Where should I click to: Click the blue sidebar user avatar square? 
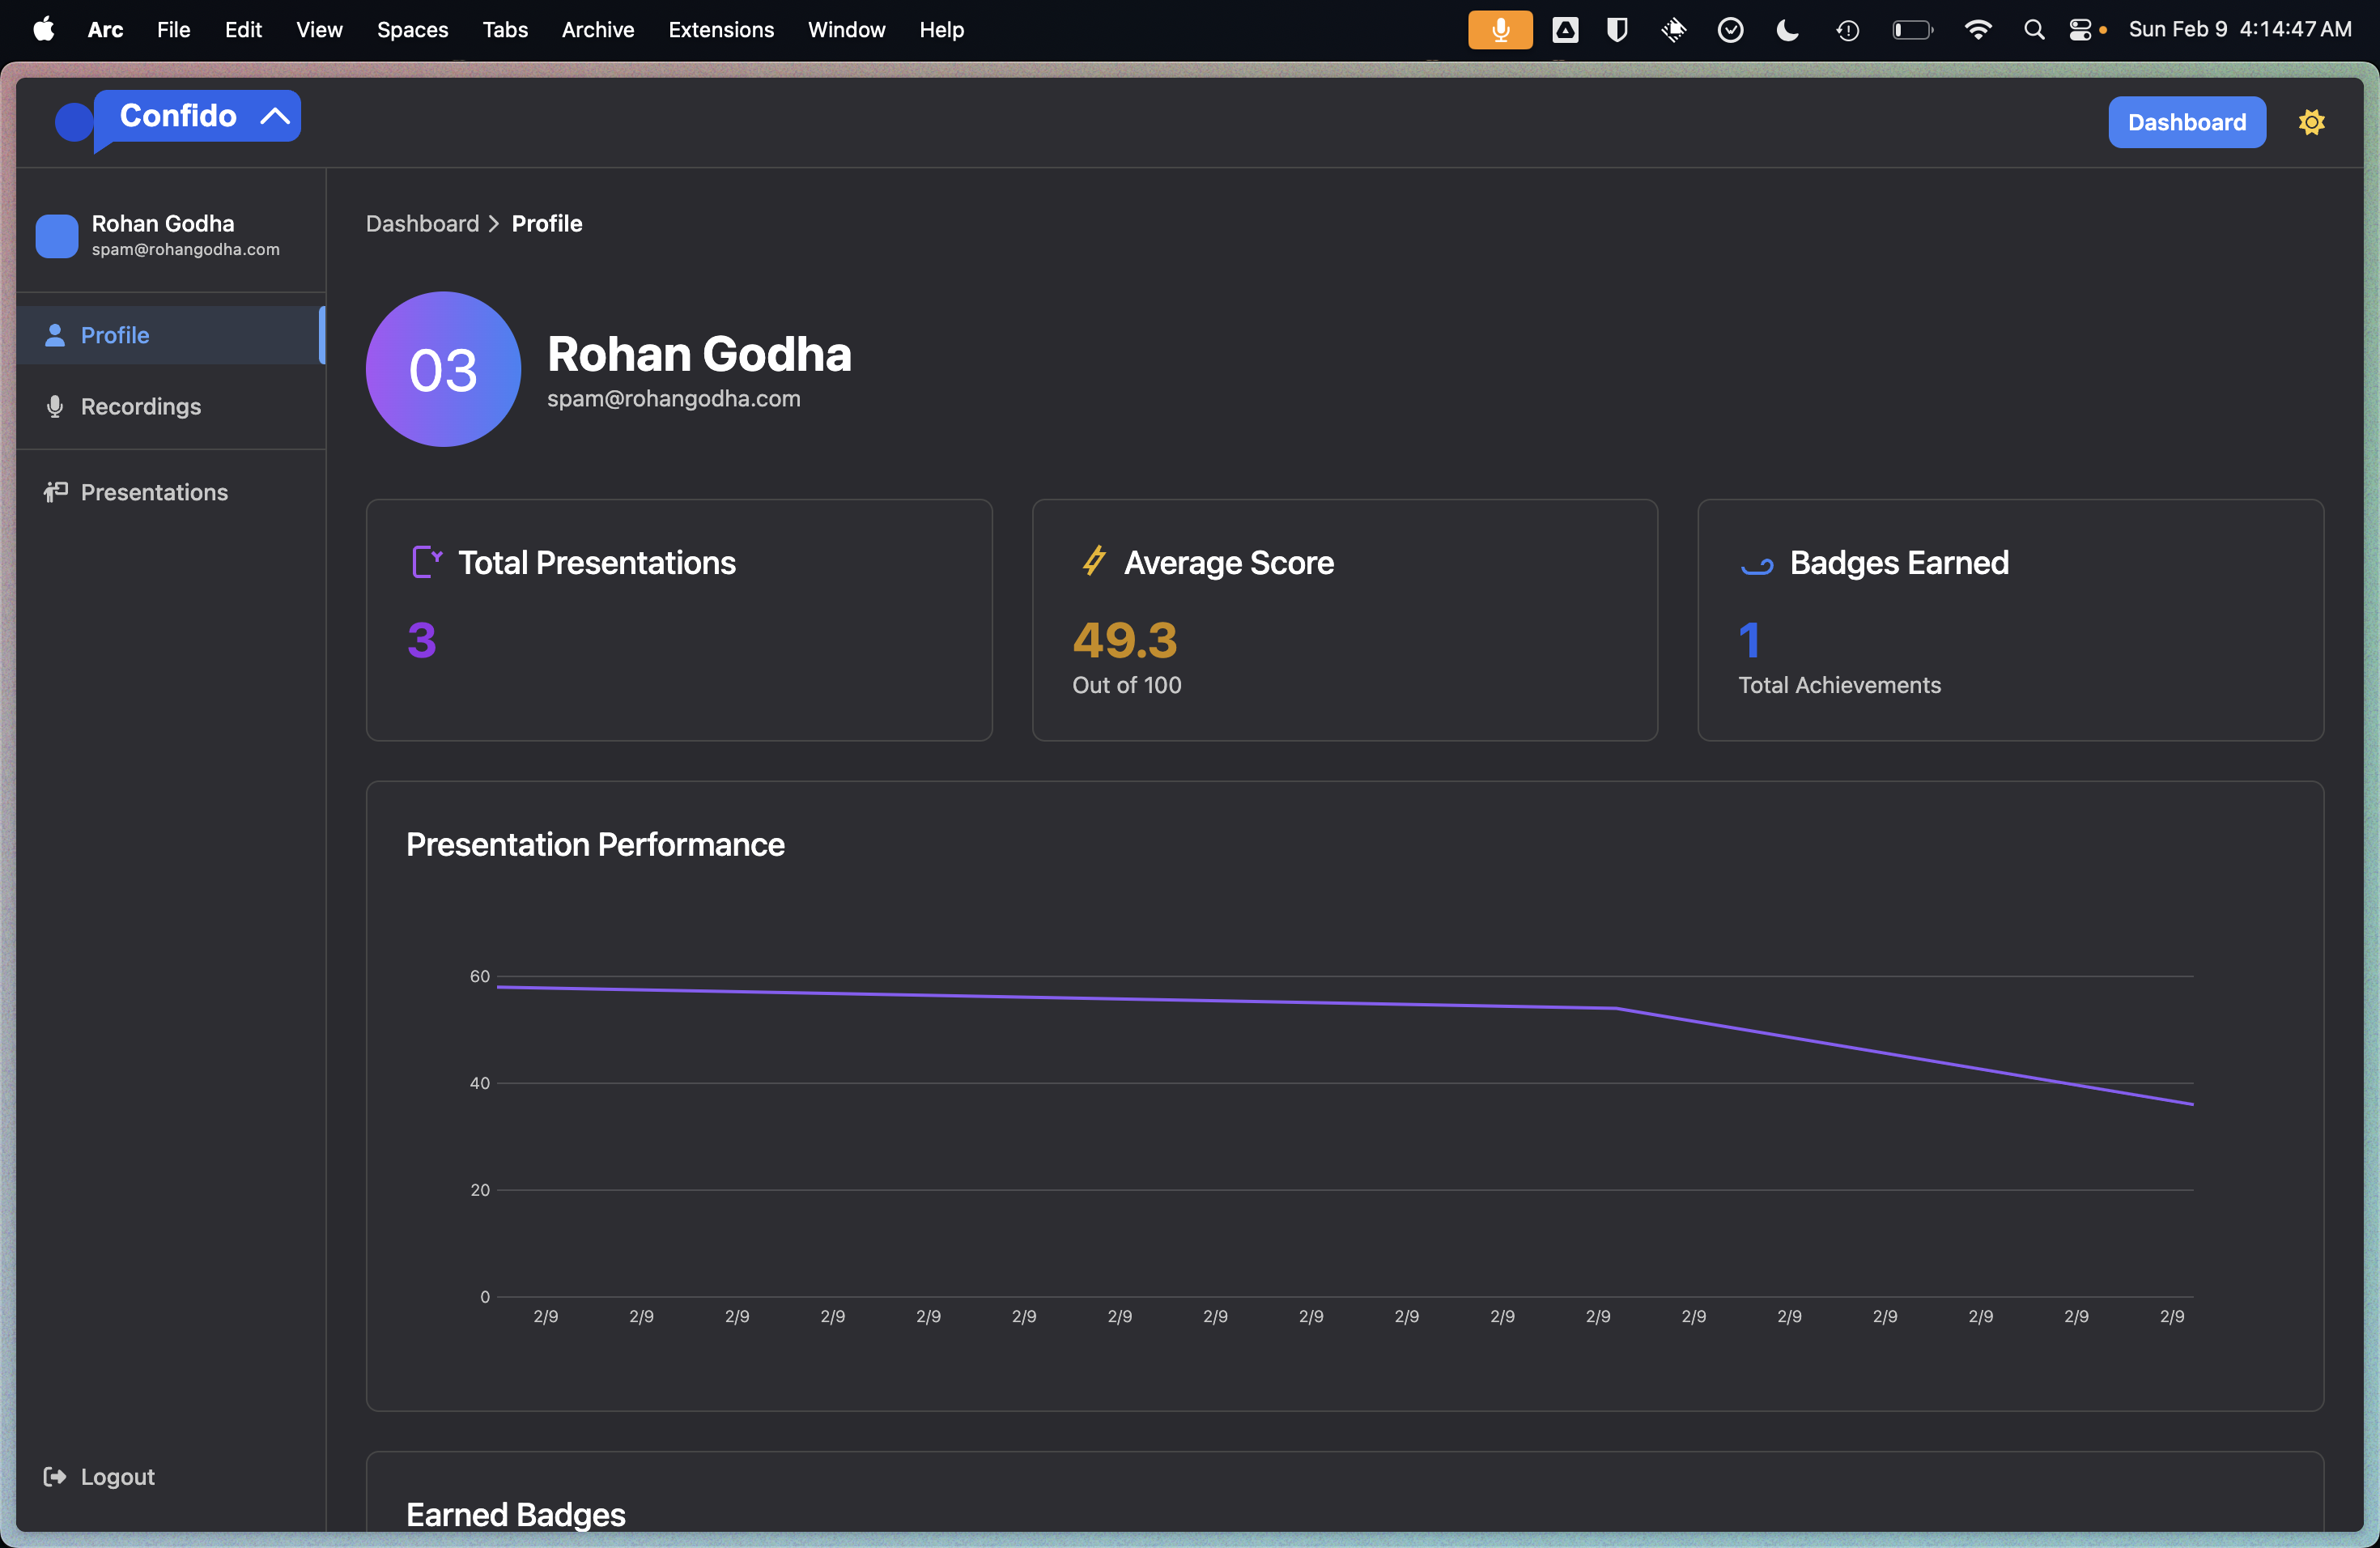coord(57,236)
